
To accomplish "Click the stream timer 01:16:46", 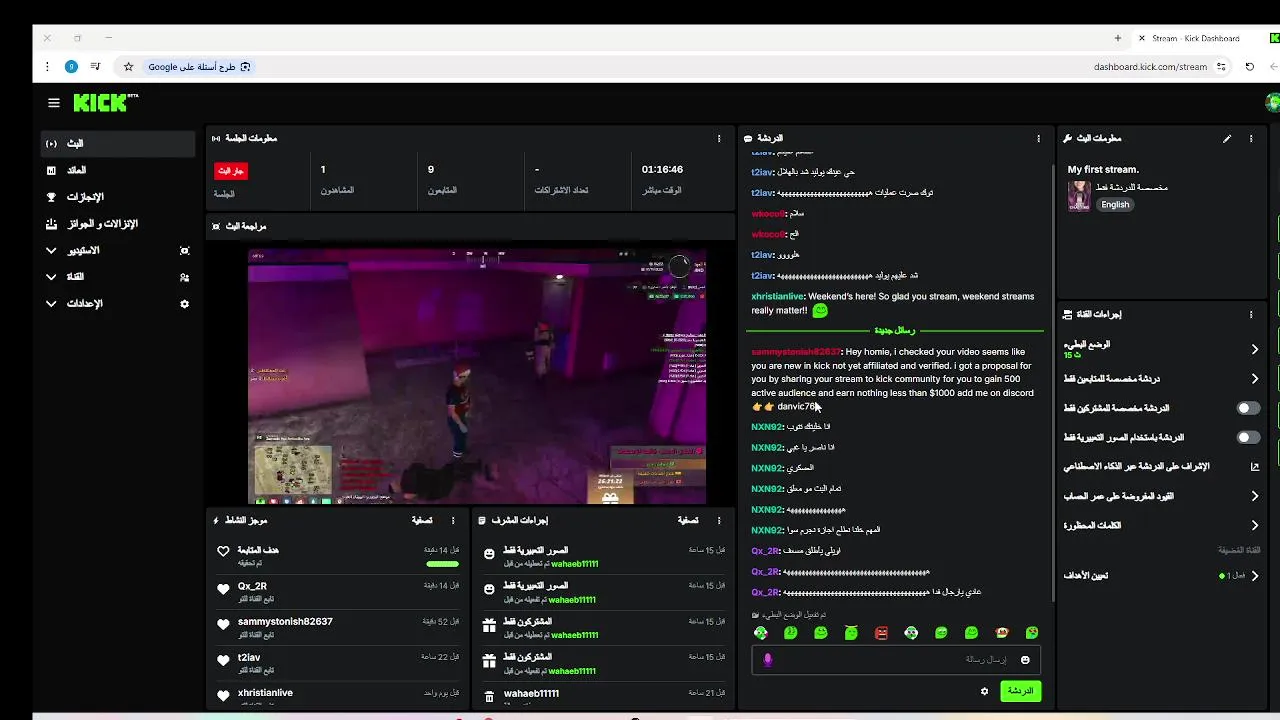I will click(662, 170).
